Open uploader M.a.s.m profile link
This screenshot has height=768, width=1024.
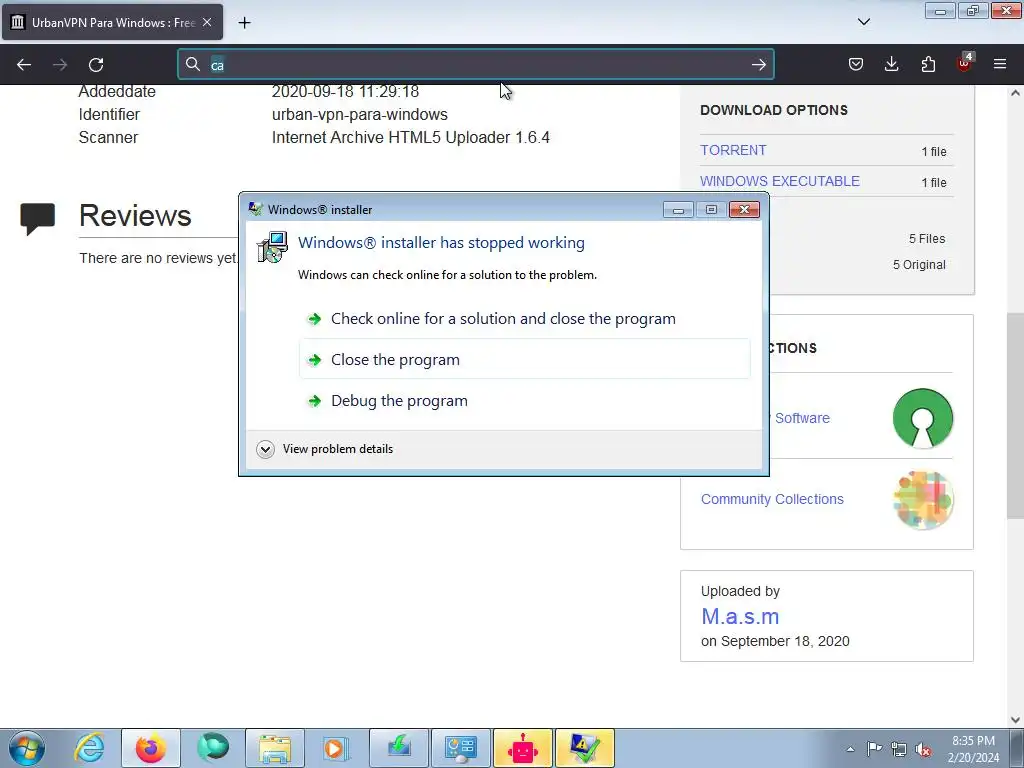point(740,616)
